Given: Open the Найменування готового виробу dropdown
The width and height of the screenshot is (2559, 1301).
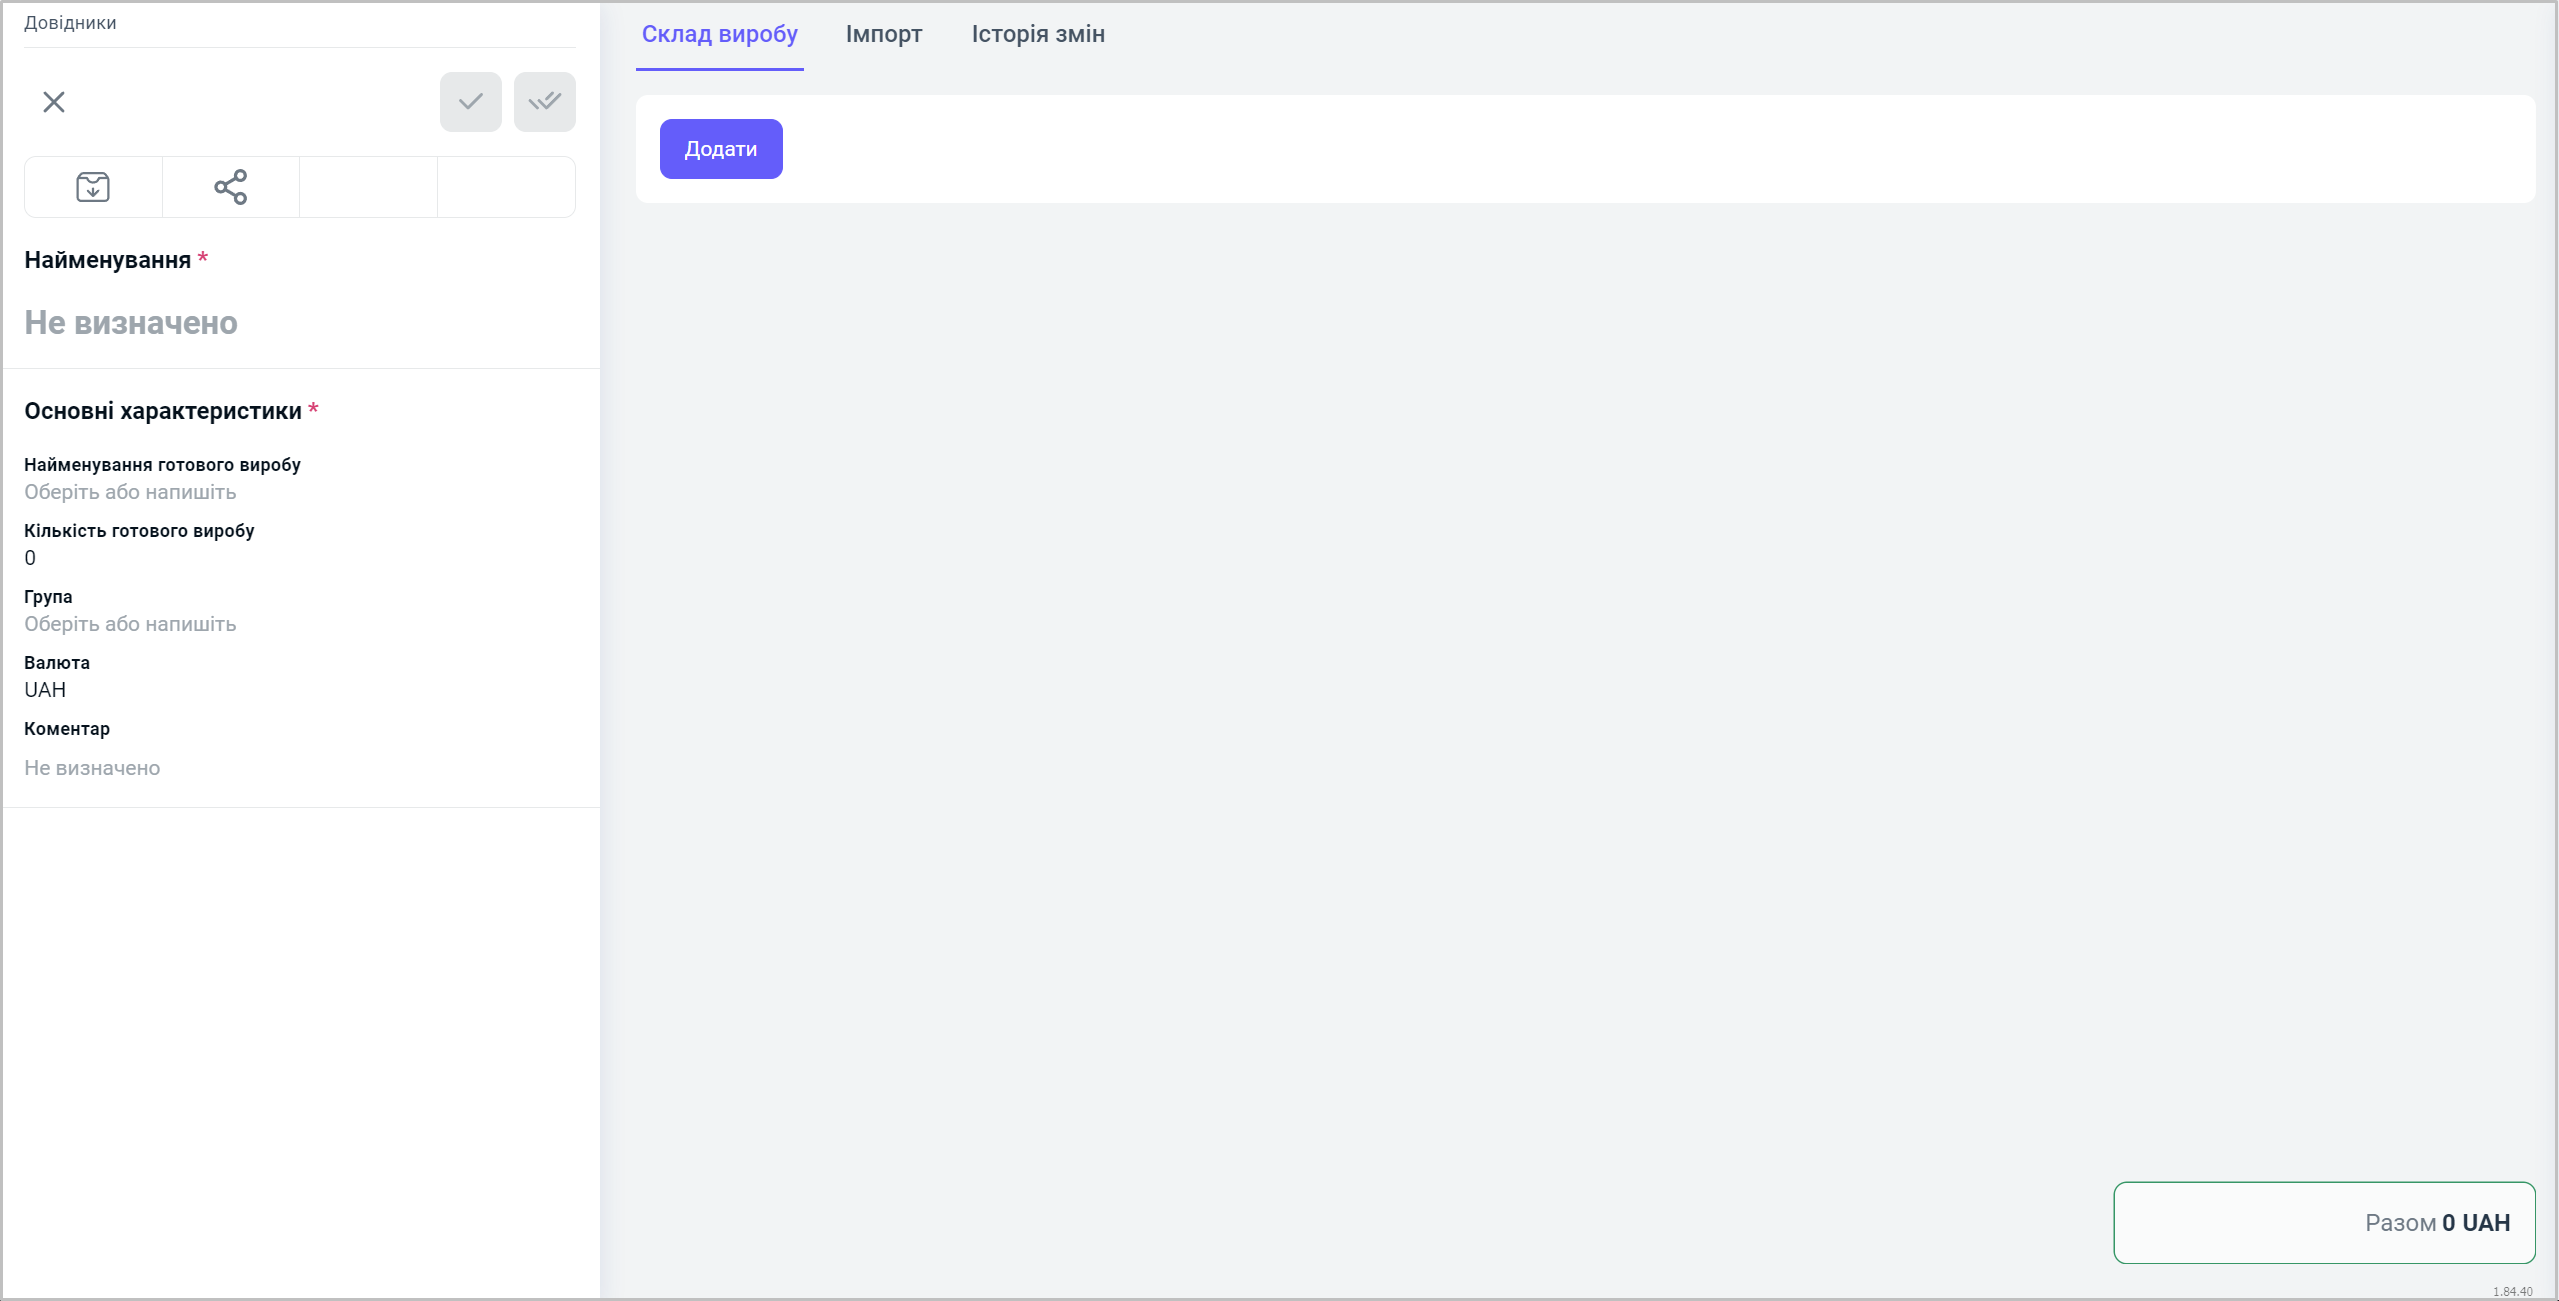Looking at the screenshot, I should [130, 492].
